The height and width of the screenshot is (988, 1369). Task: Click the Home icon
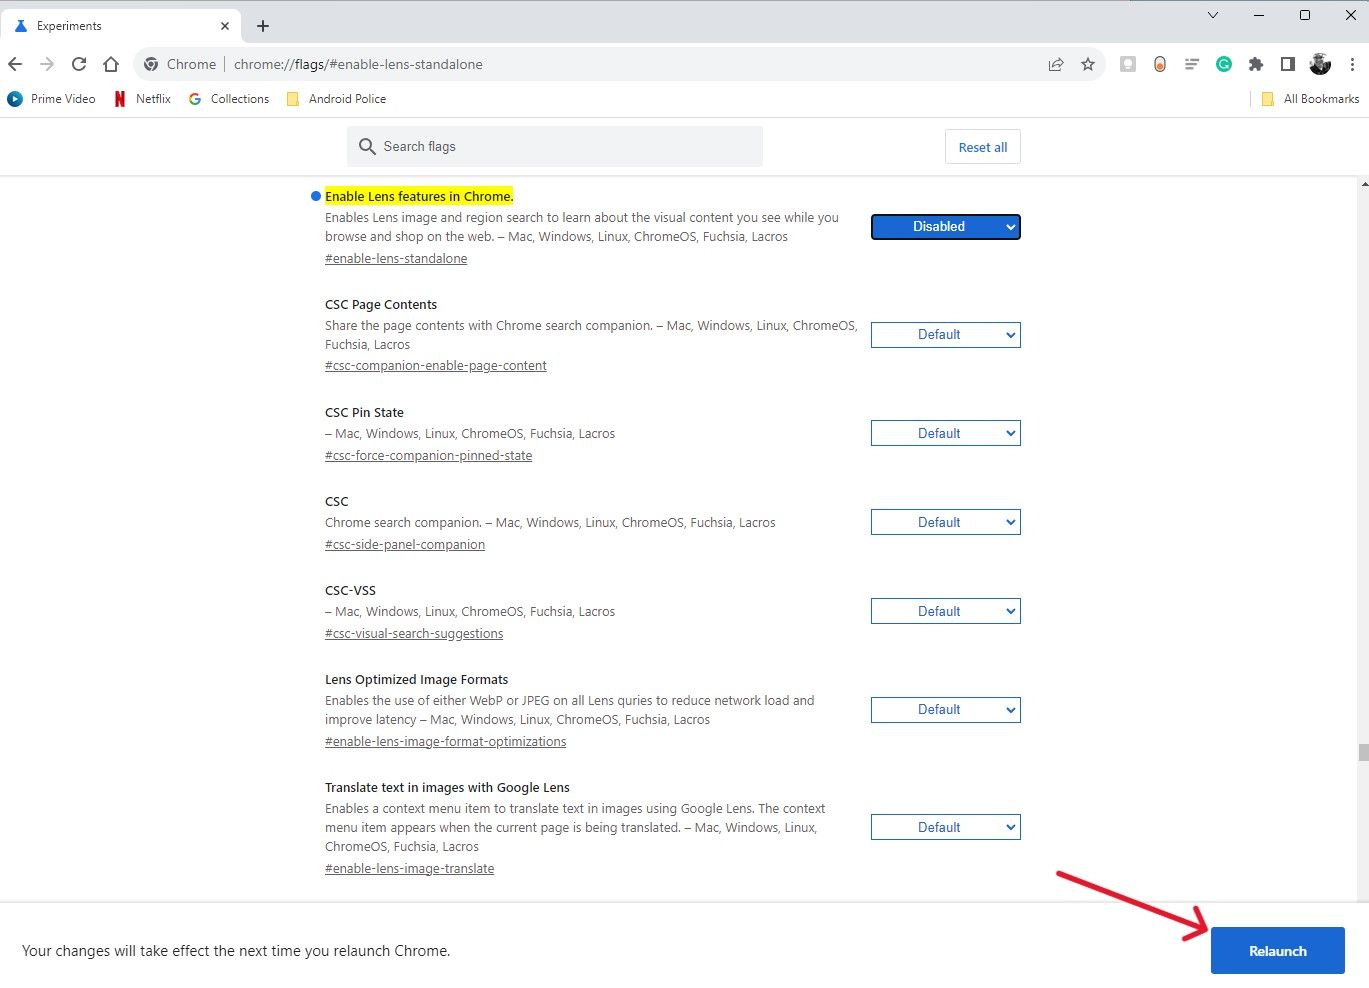(x=110, y=63)
